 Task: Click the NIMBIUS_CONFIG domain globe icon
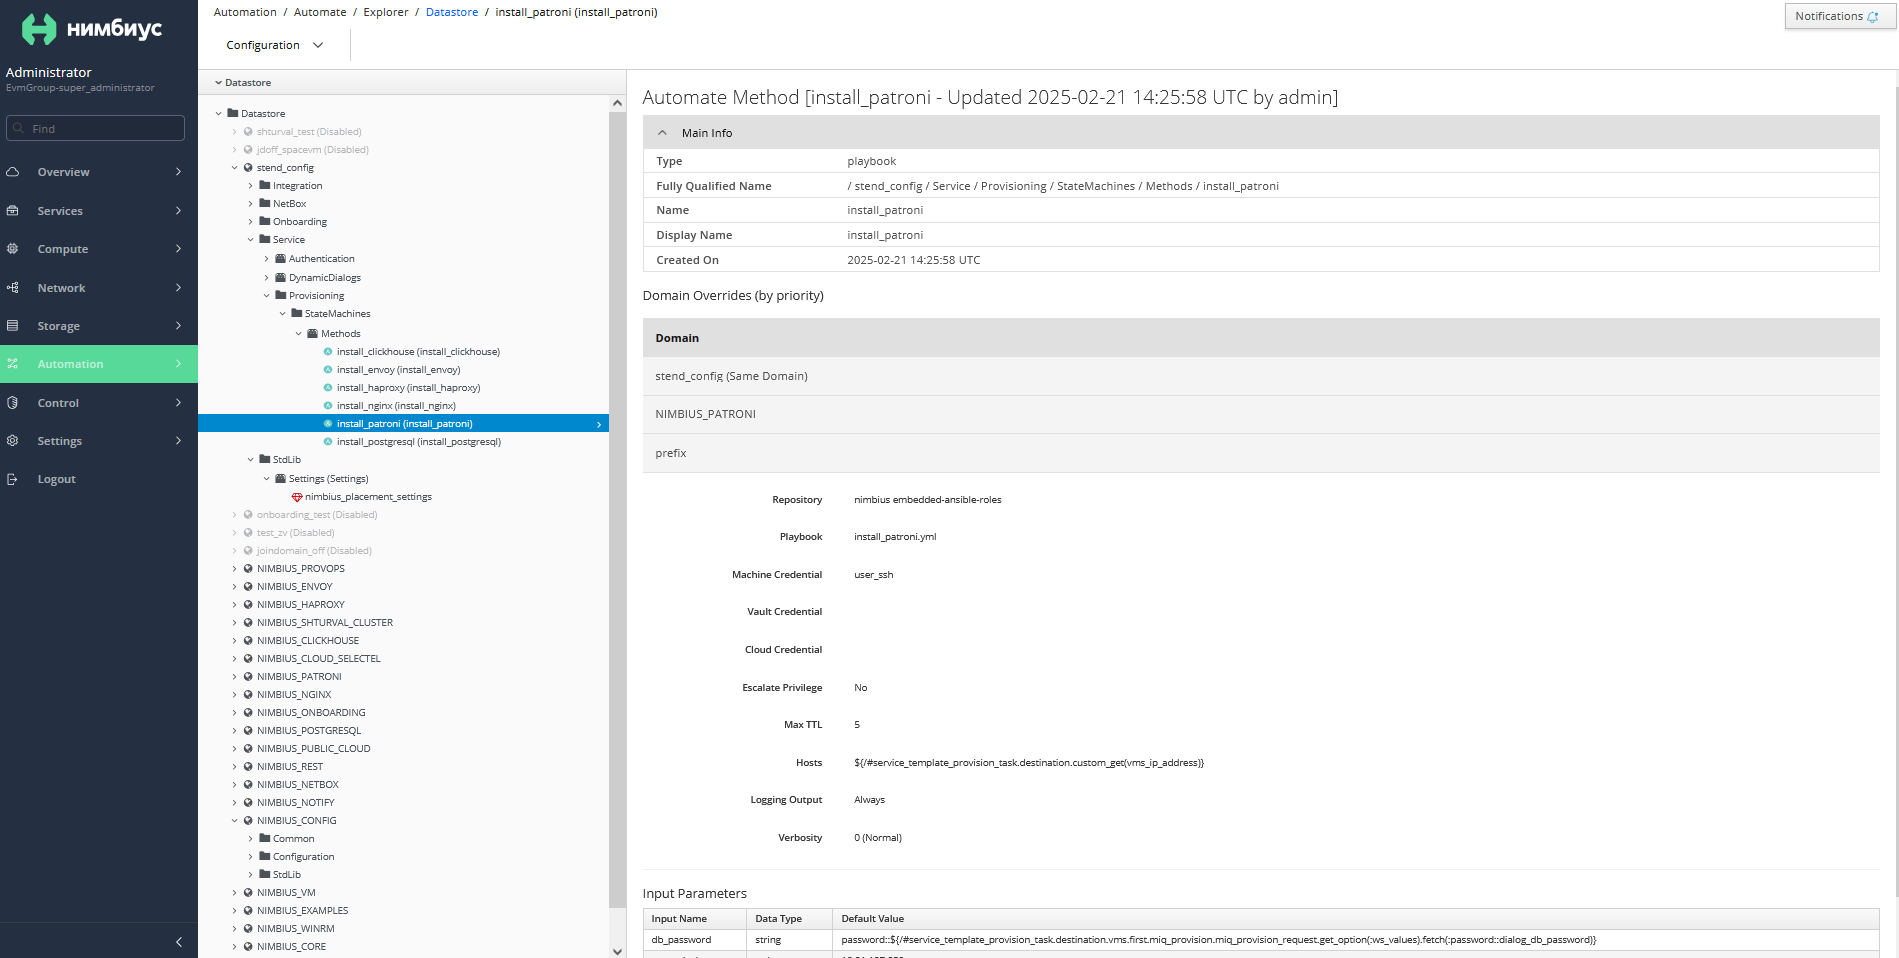[248, 820]
